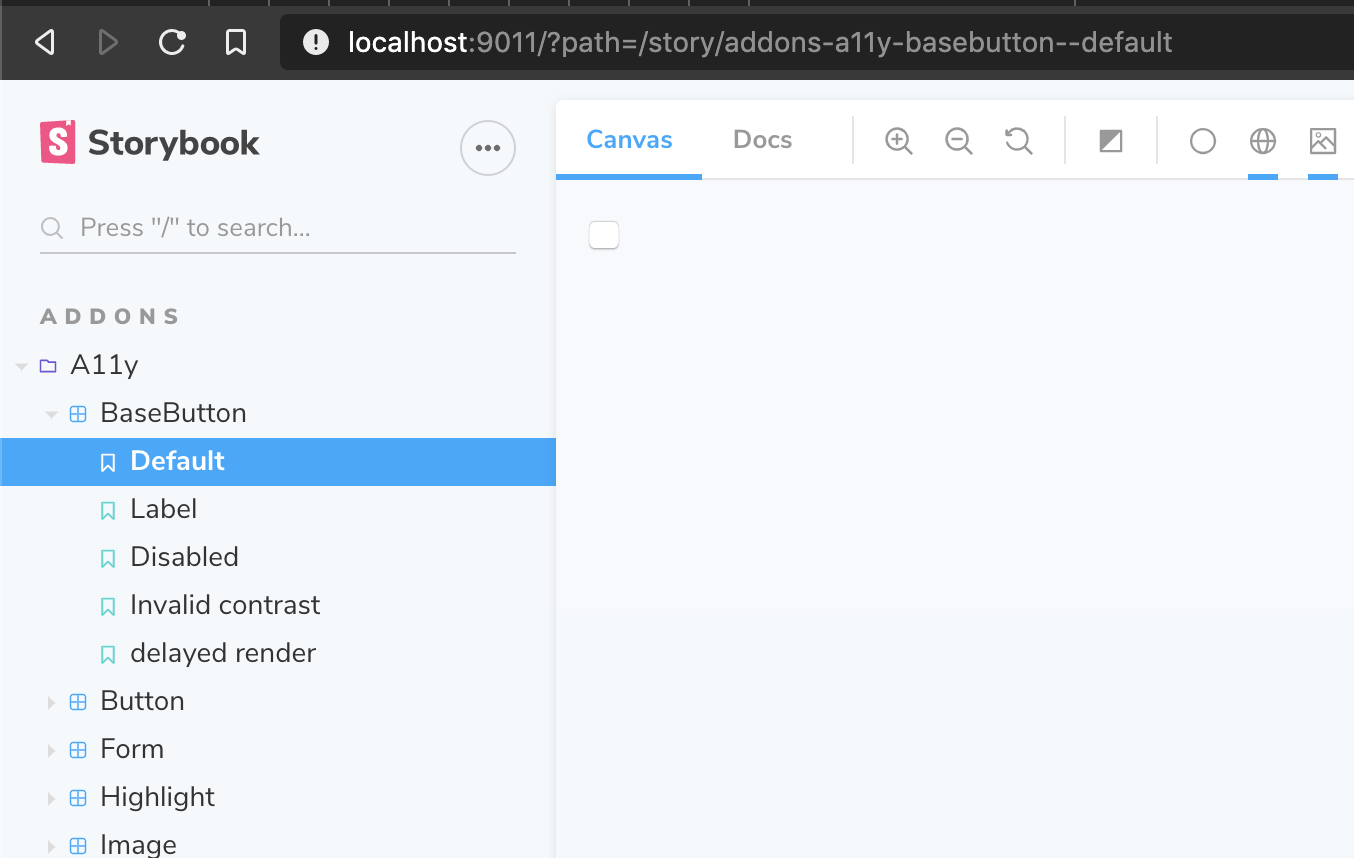Reset the canvas zoom level

[x=1018, y=140]
